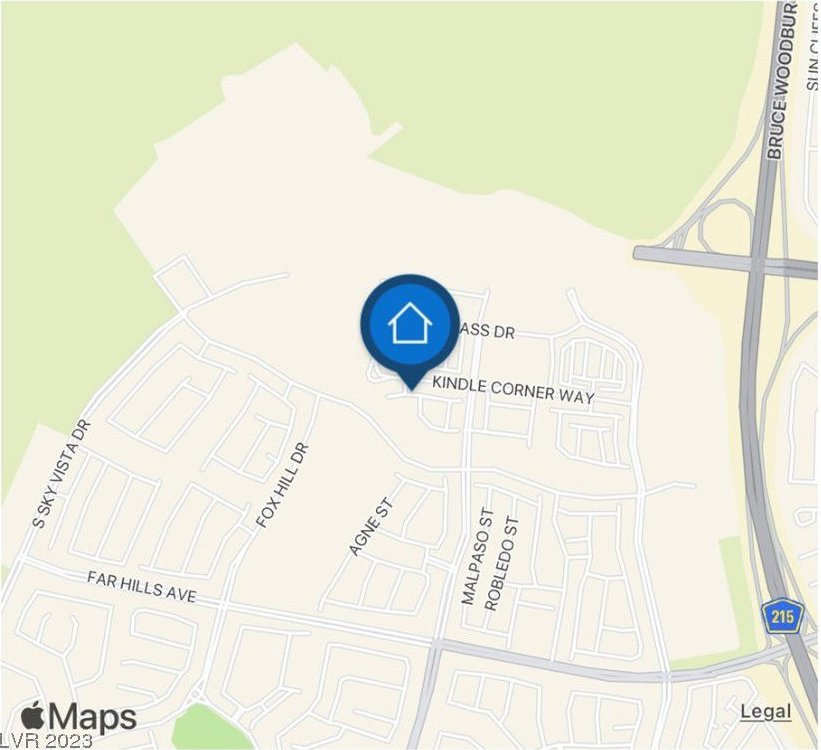Click the partially hidden Pass Dr label

[x=484, y=331]
